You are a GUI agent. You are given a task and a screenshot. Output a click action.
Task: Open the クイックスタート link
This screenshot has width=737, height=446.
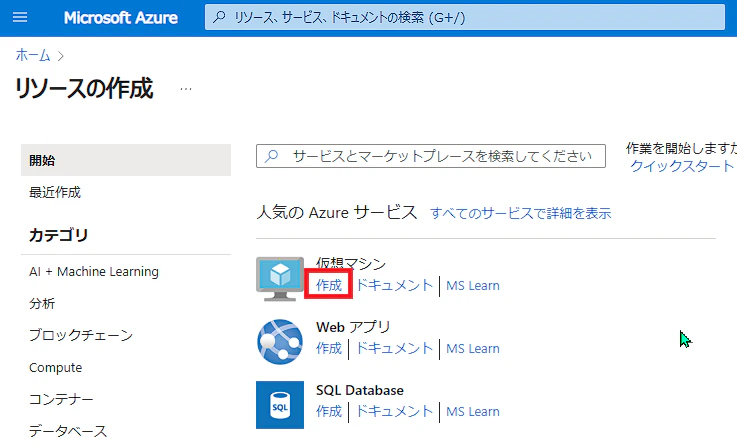pos(682,166)
